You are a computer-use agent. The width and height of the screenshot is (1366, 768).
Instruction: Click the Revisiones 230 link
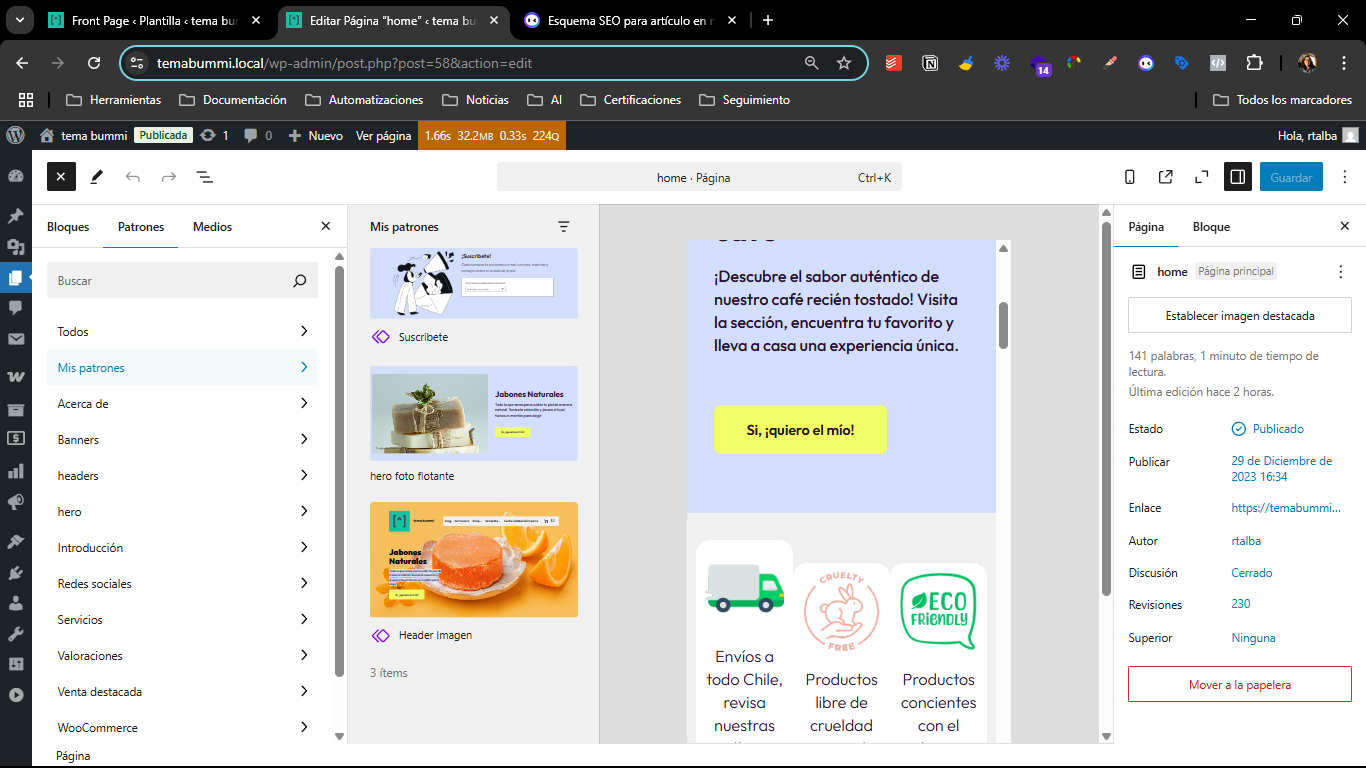[1241, 604]
